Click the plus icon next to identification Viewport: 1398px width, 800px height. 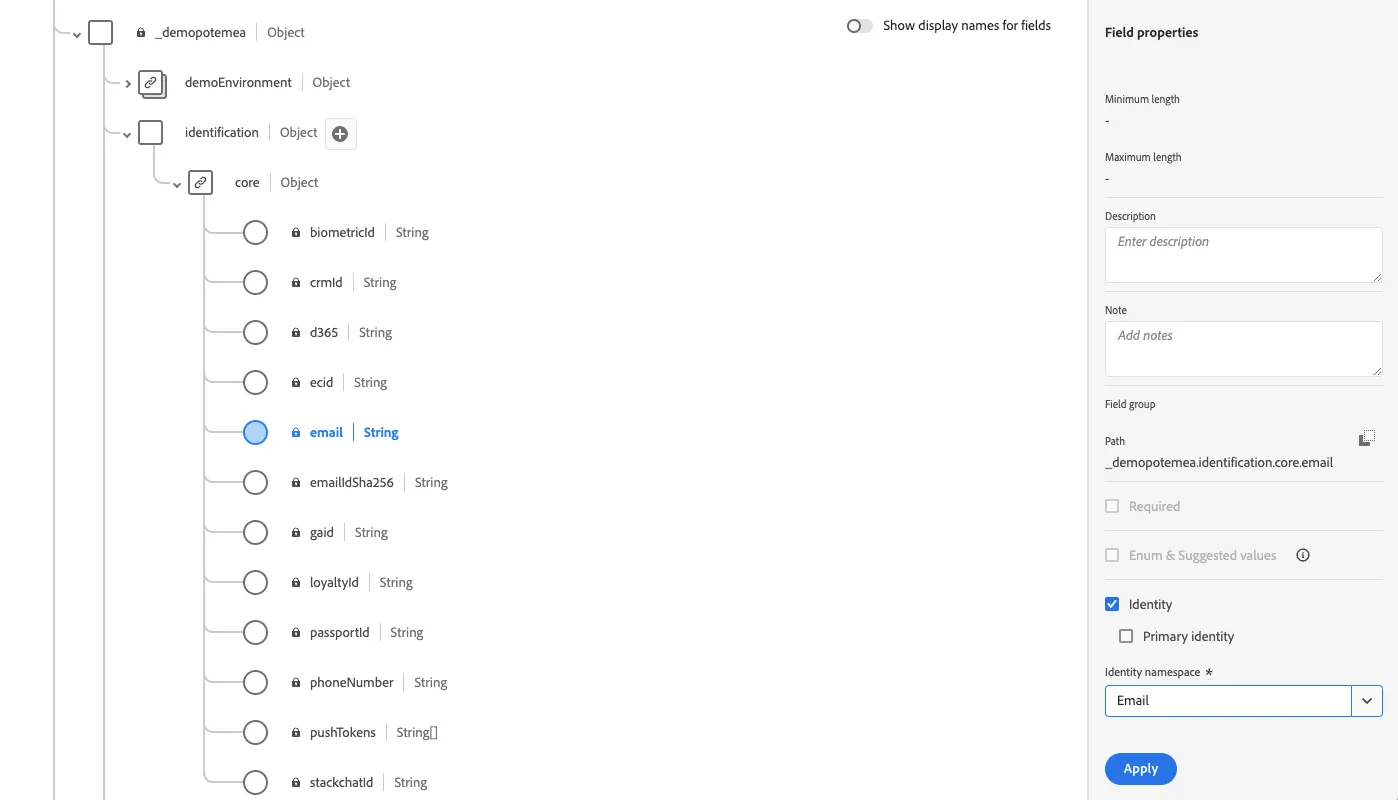pyautogui.click(x=340, y=134)
